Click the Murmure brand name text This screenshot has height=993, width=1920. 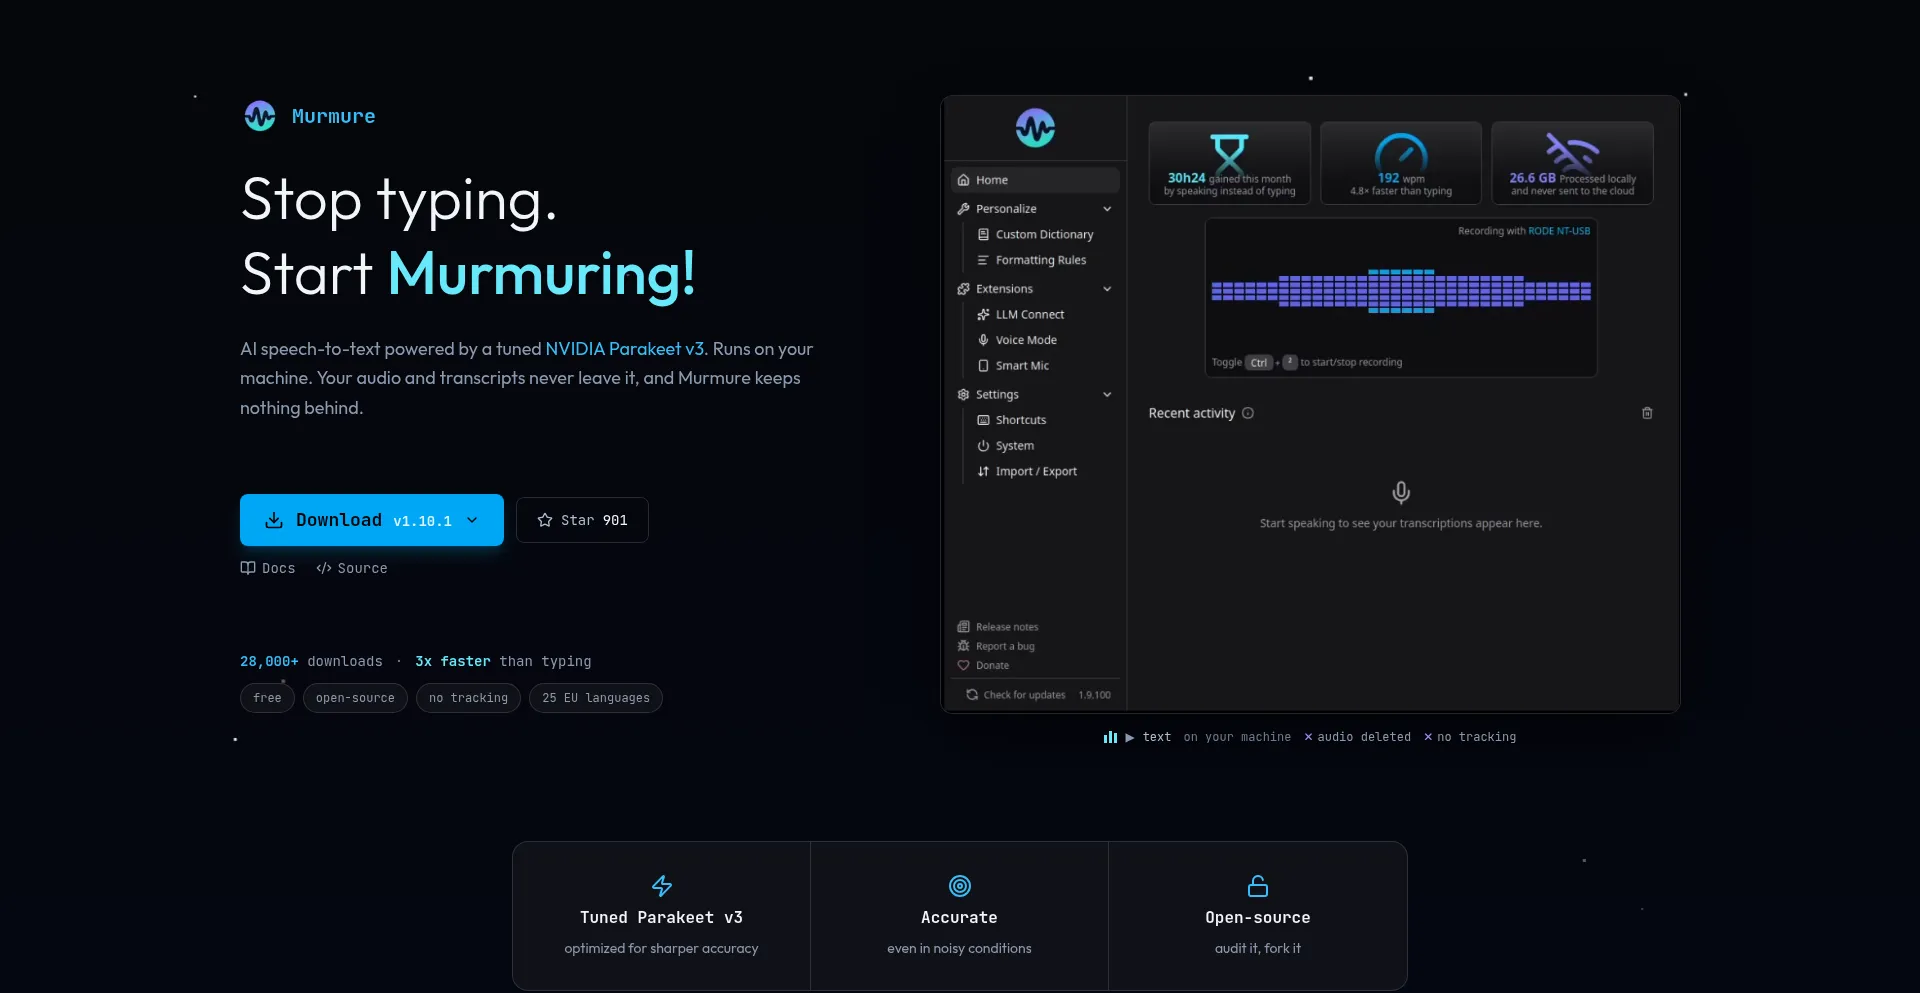point(333,116)
